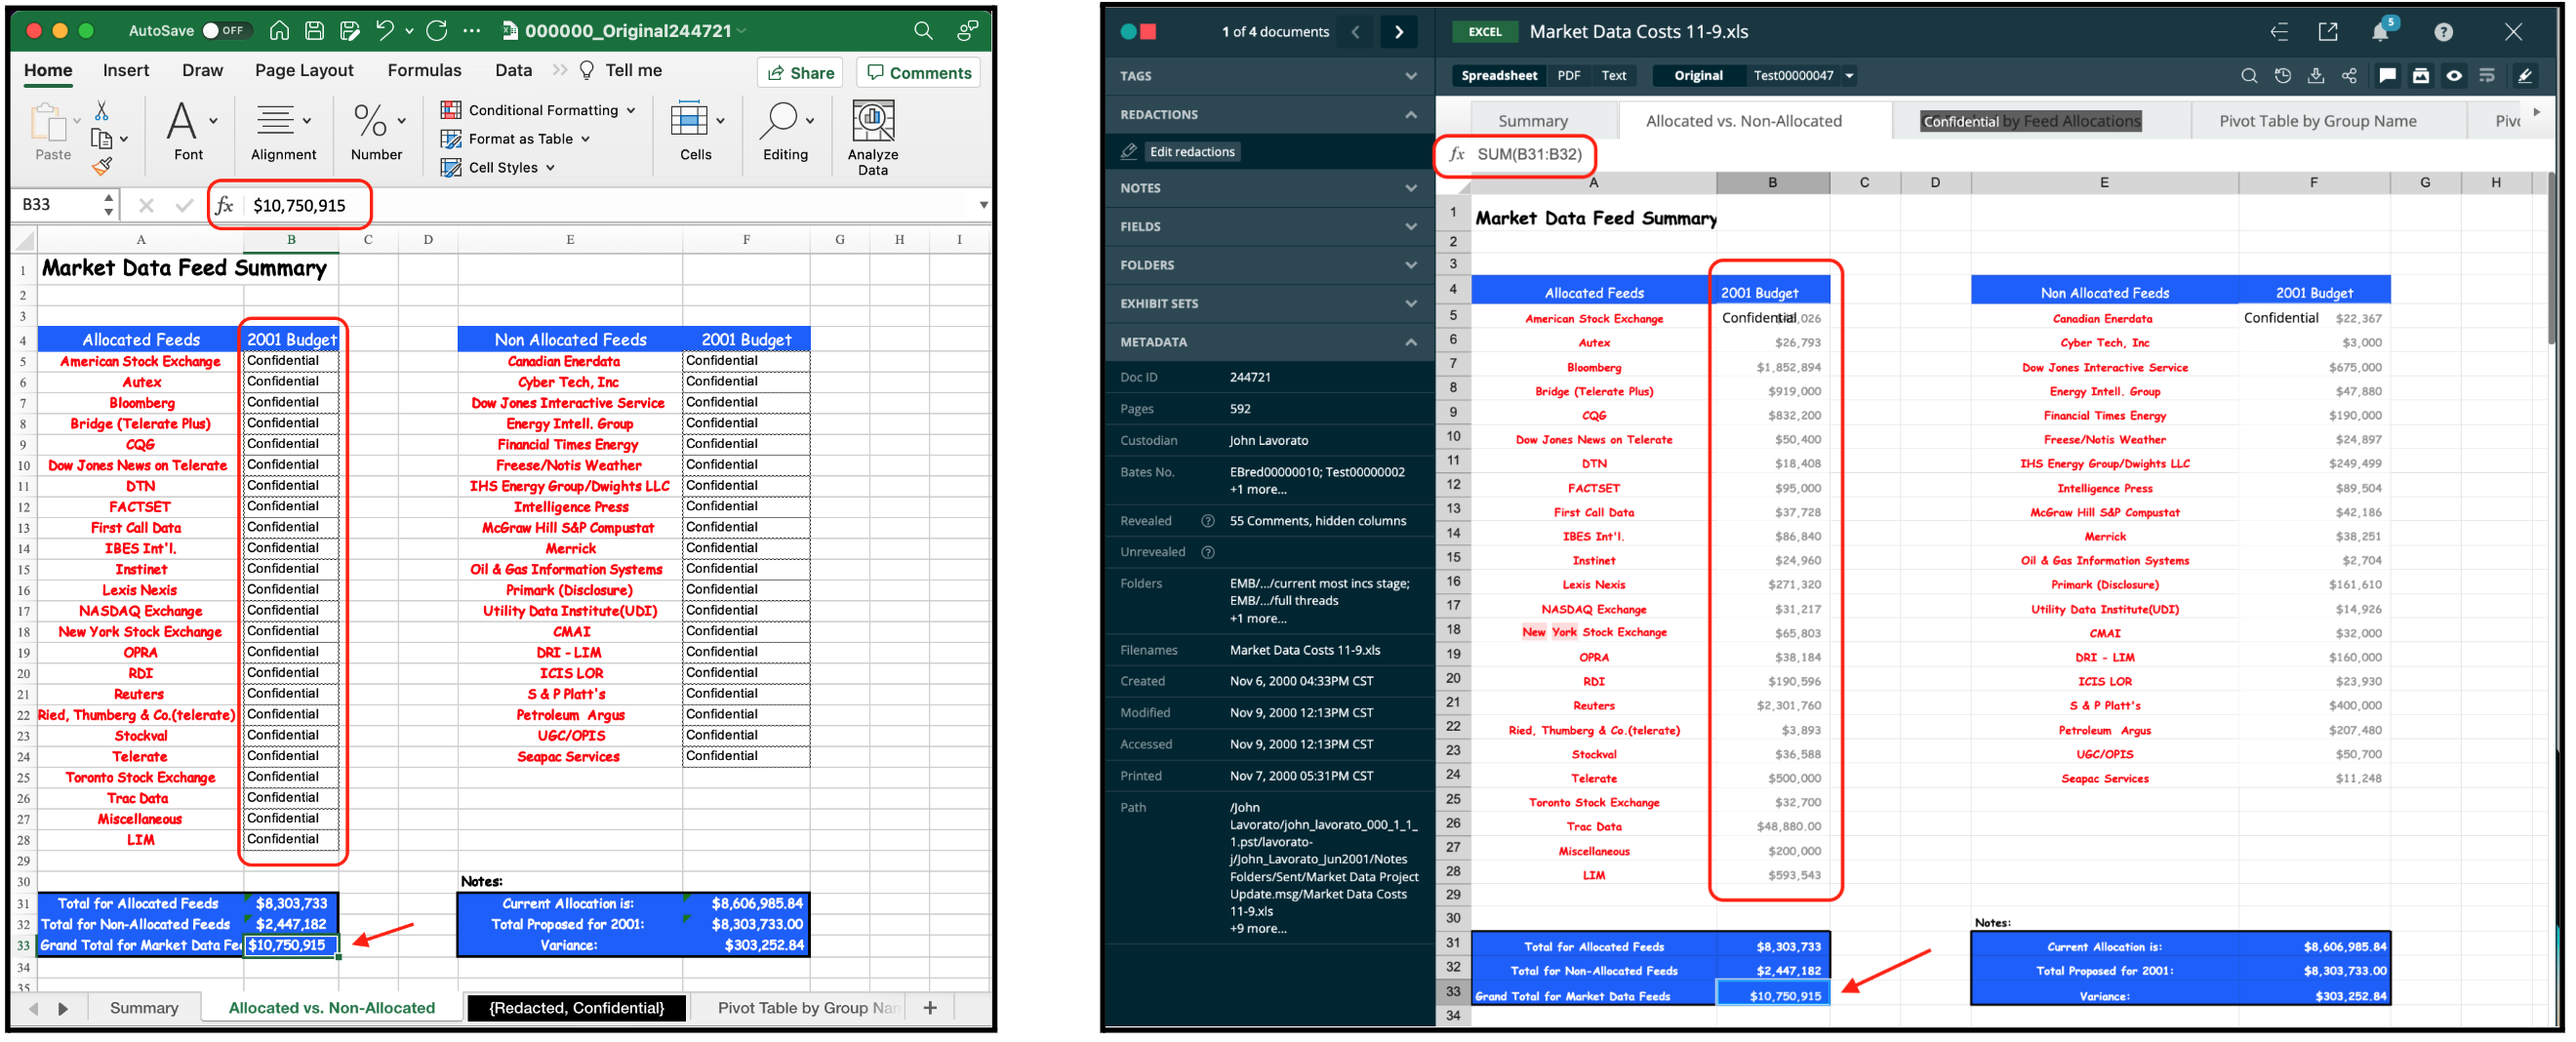This screenshot has height=1042, width=2576.
Task: Open Redacted, Confidential sheet tab in Excel
Action: [576, 1007]
